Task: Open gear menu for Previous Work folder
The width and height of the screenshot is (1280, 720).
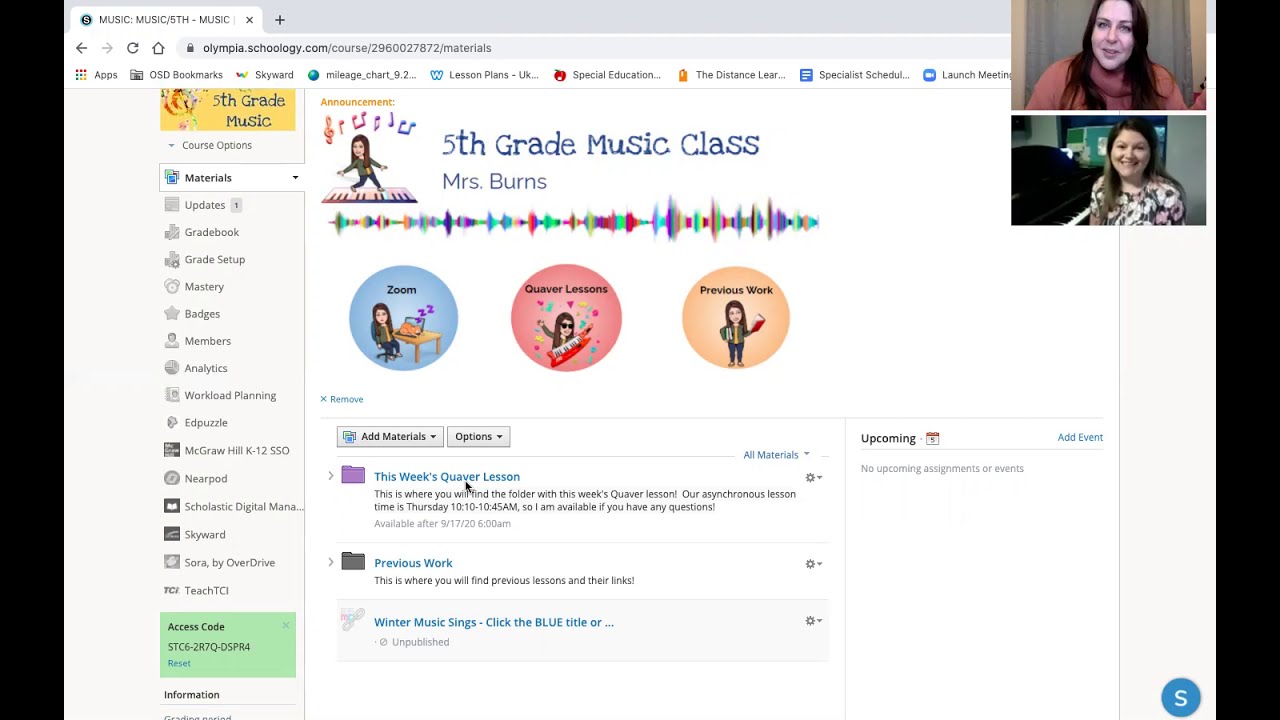Action: pyautogui.click(x=814, y=564)
